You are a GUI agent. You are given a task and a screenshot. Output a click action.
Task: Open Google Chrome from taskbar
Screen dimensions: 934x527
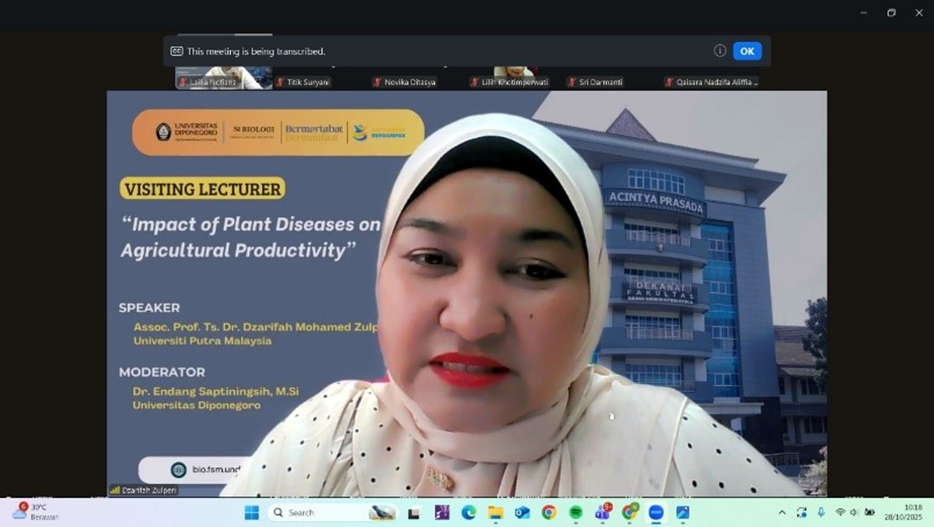(x=549, y=512)
